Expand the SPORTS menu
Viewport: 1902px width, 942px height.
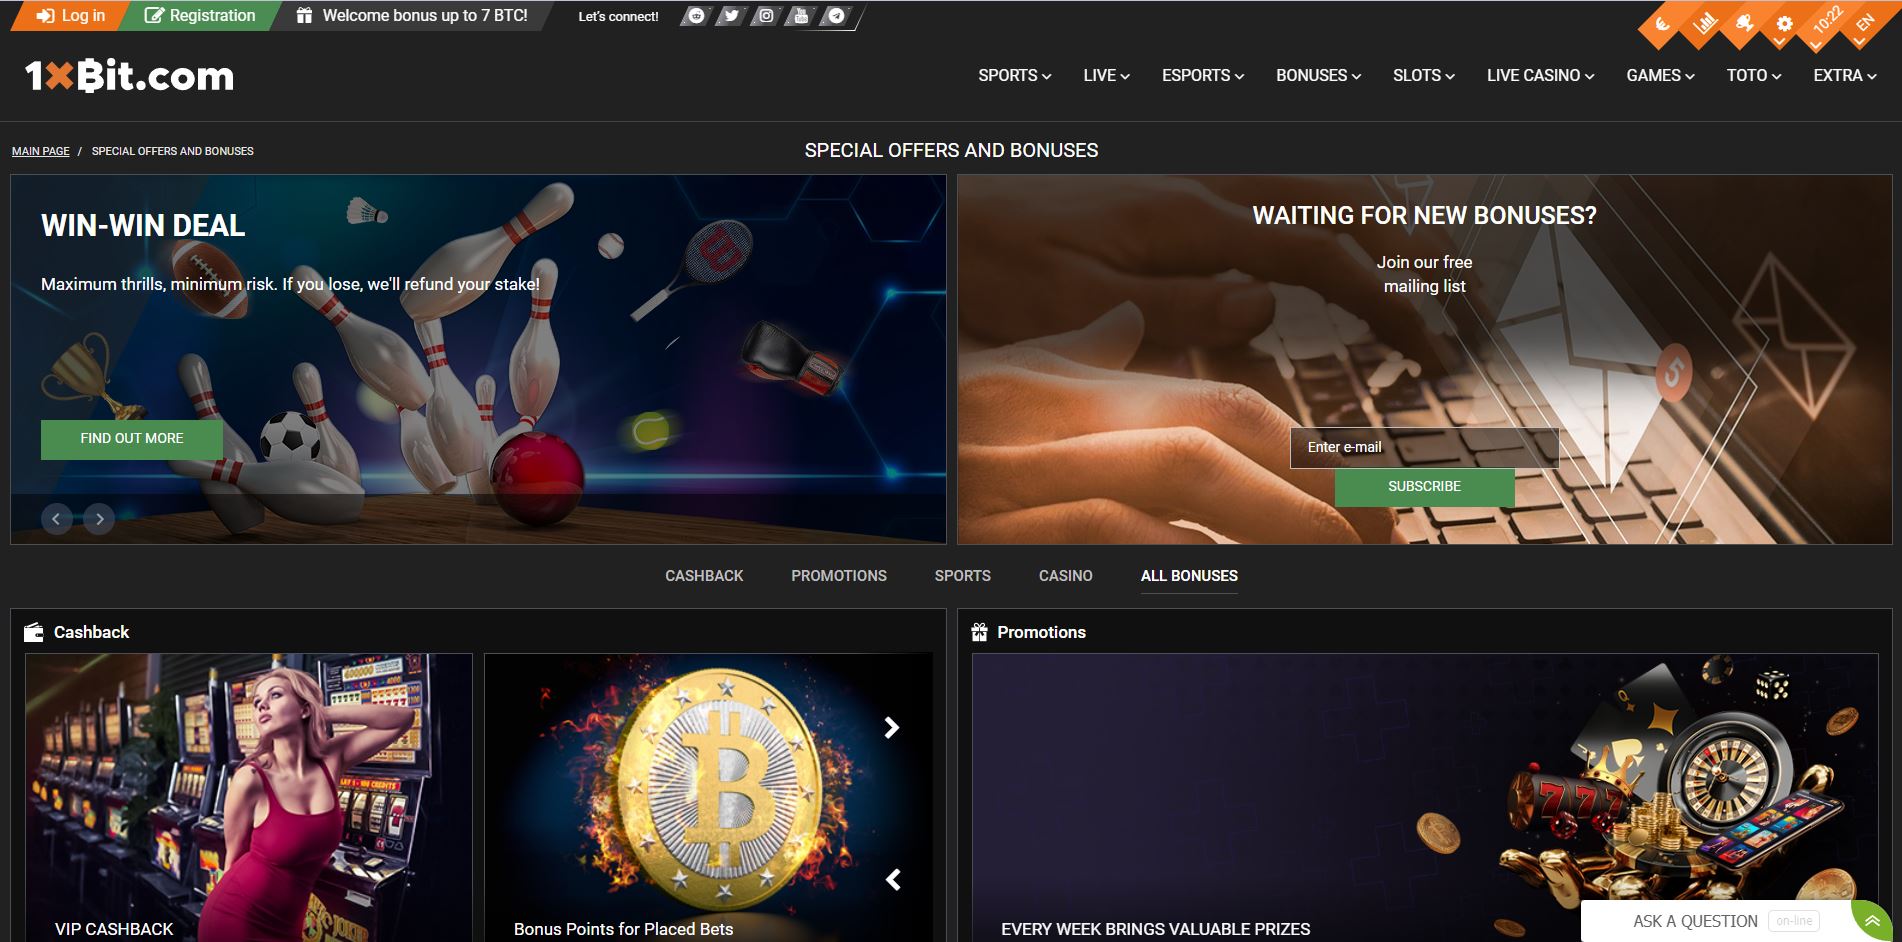1014,76
